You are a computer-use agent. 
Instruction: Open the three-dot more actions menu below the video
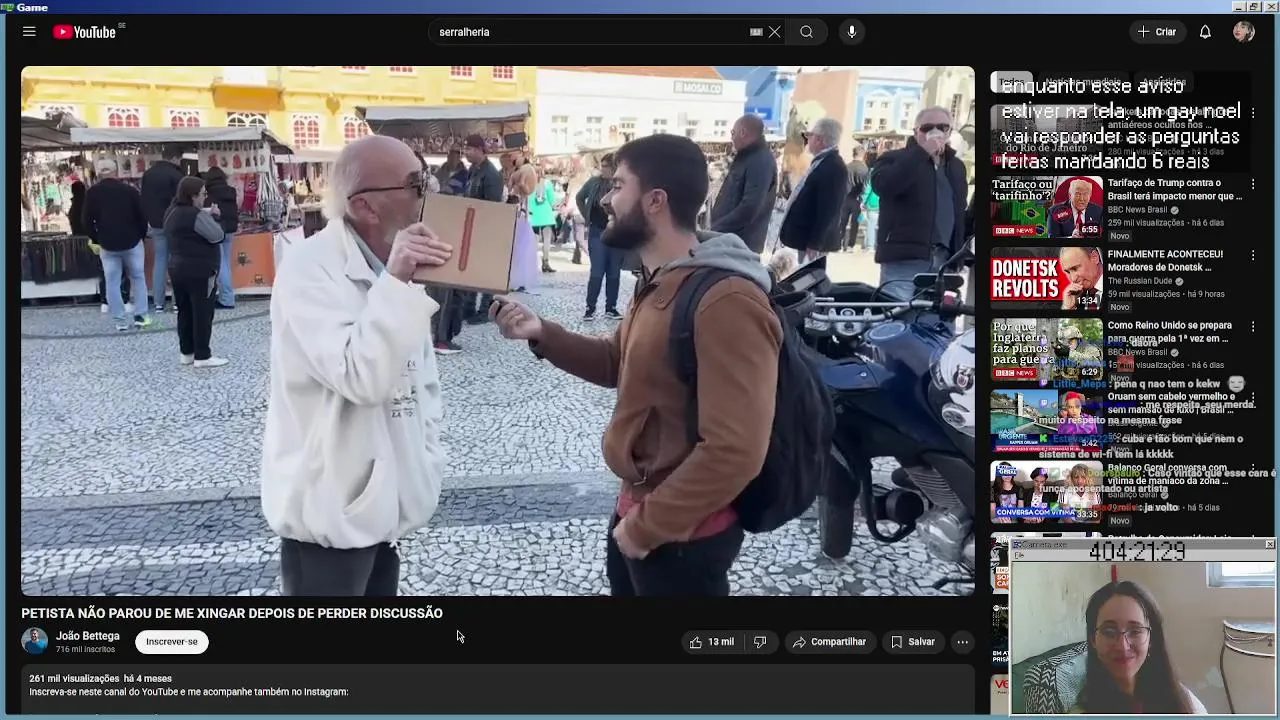[x=962, y=642]
